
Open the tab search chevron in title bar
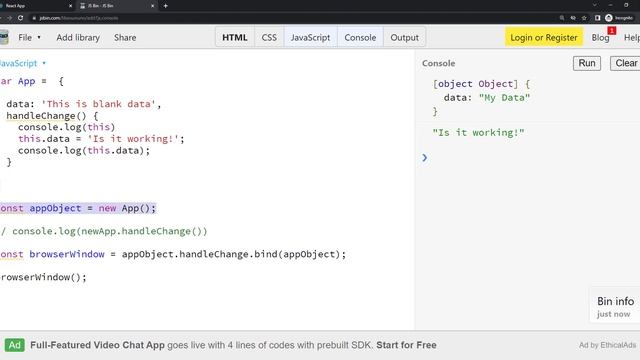[595, 5]
